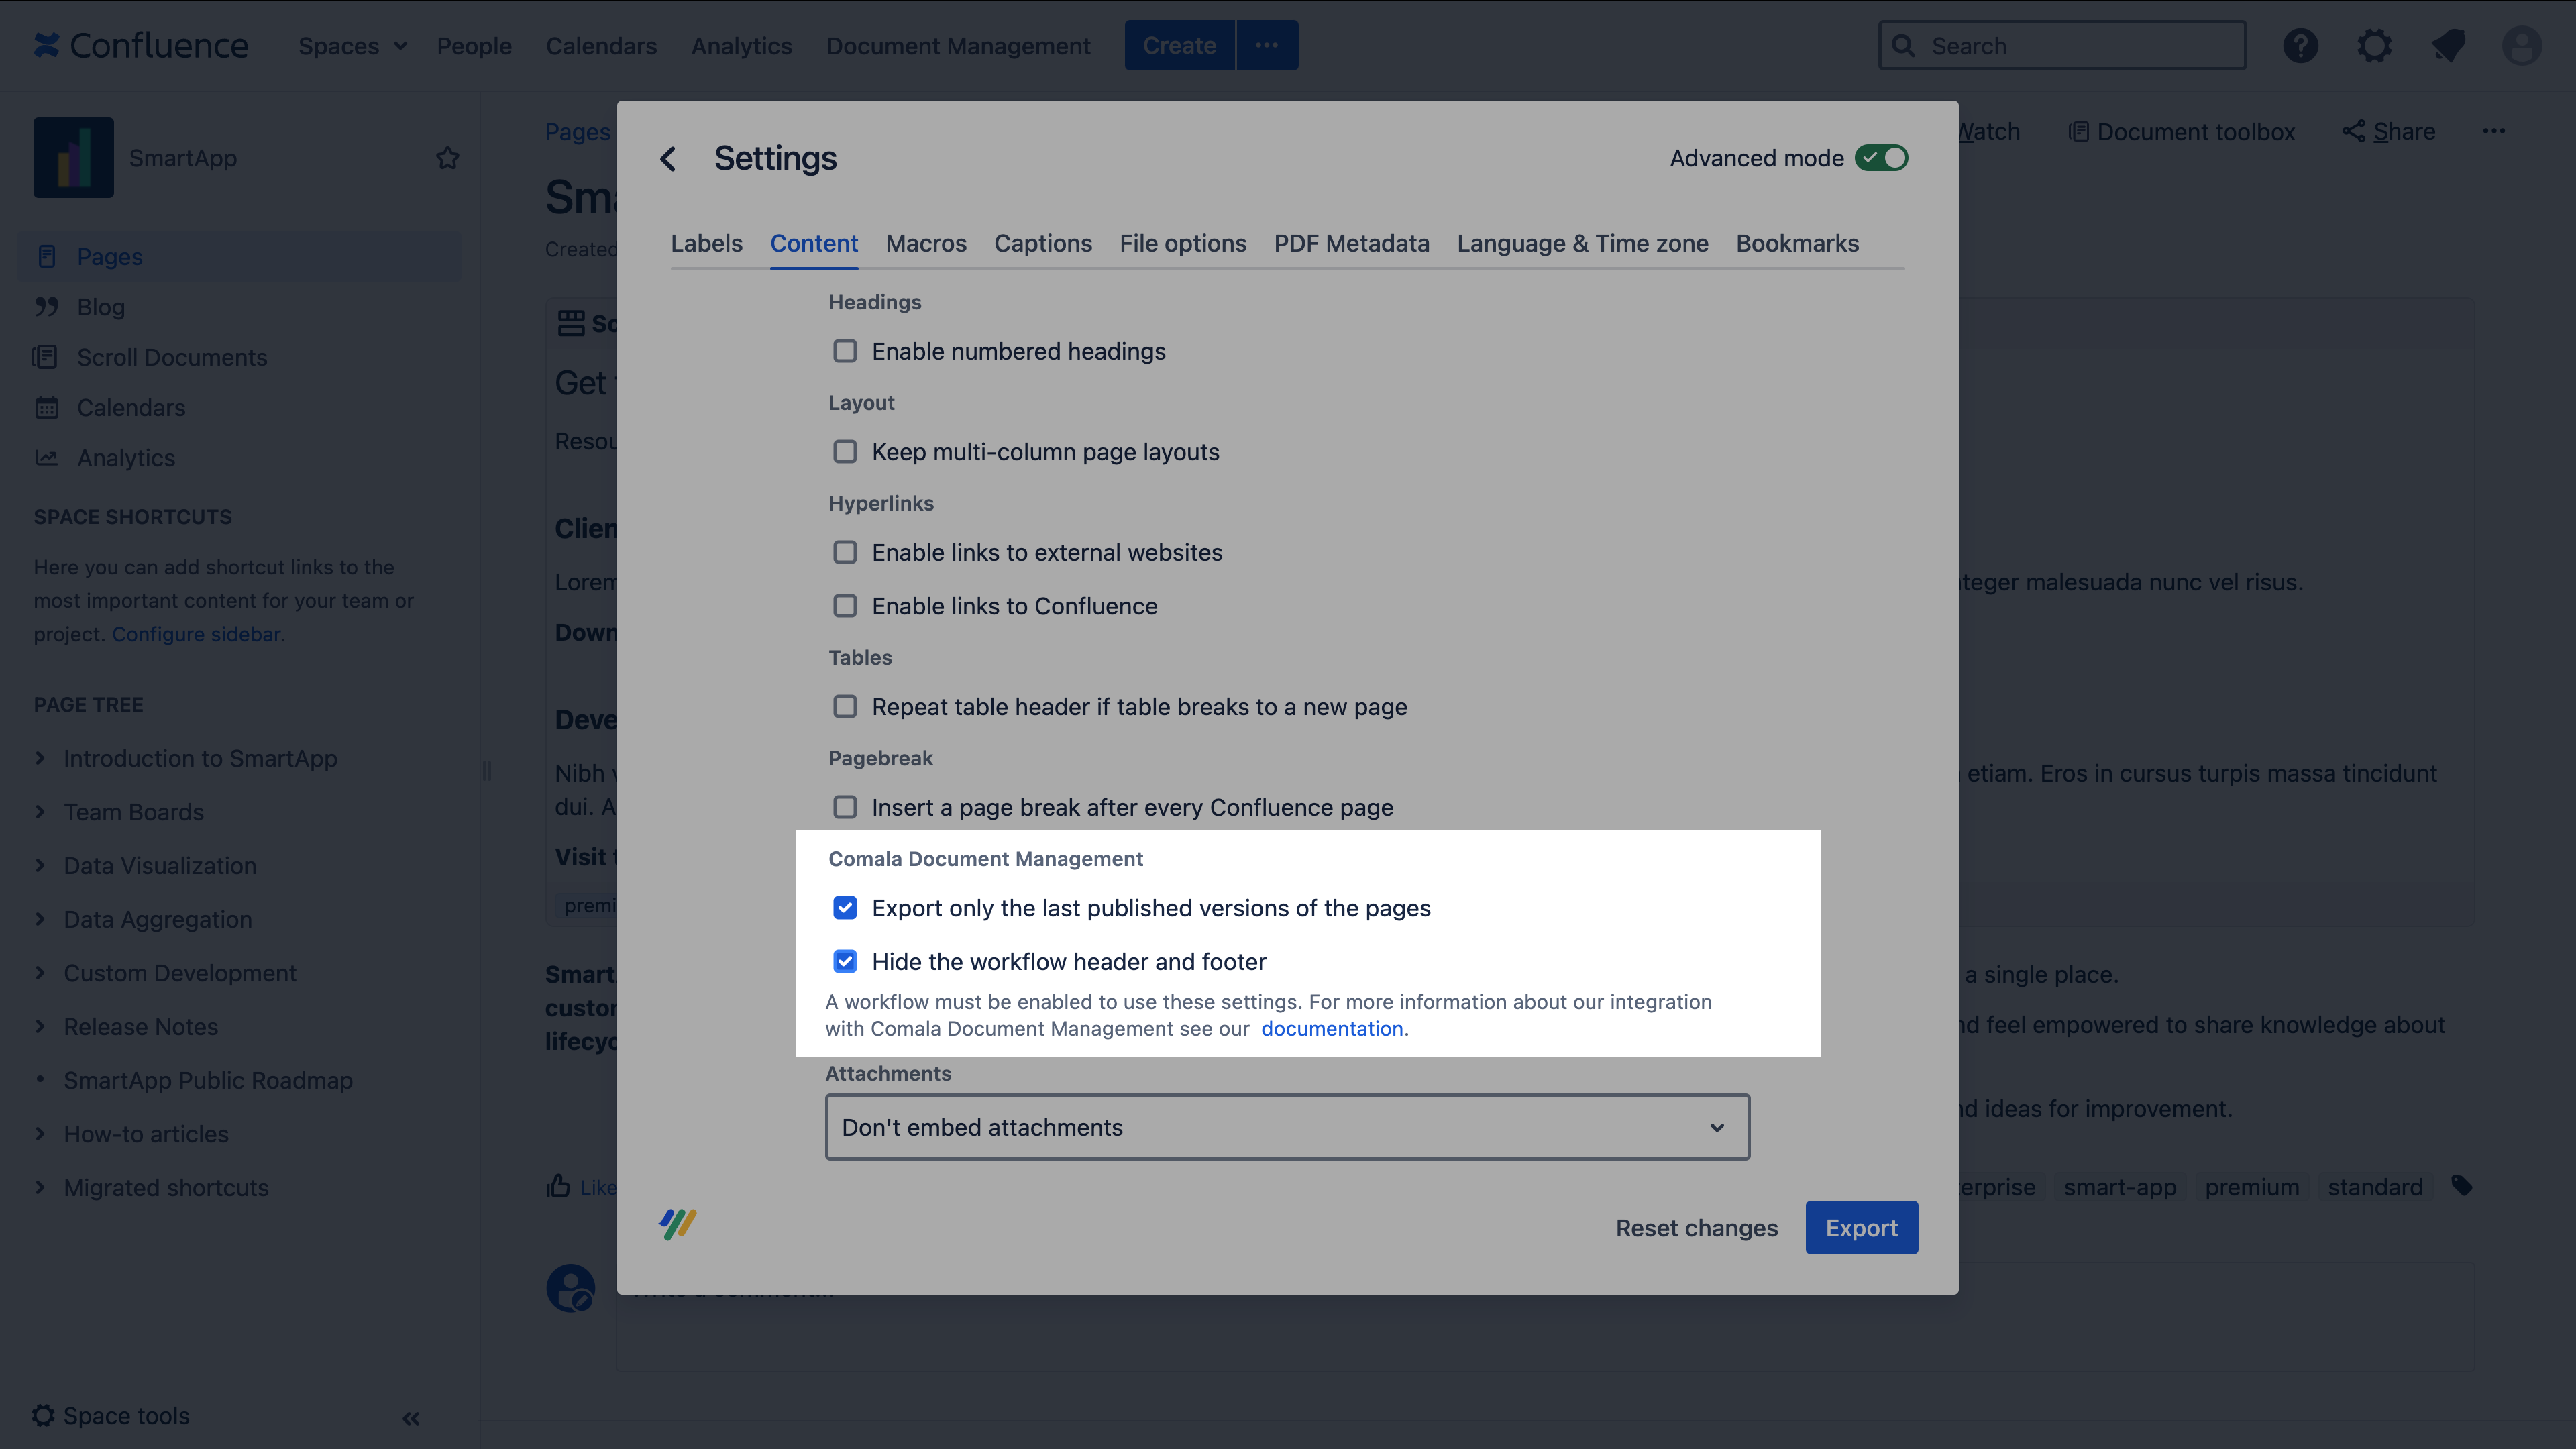The image size is (2576, 1449).
Task: Click the notifications icon in top bar
Action: 2448,46
